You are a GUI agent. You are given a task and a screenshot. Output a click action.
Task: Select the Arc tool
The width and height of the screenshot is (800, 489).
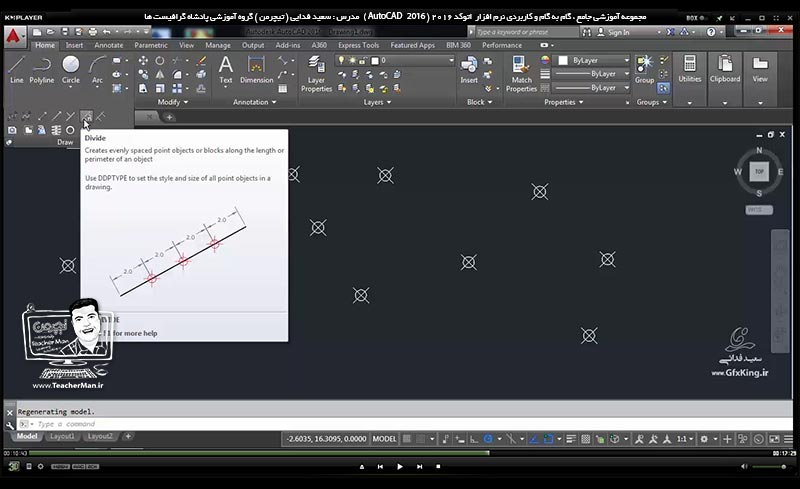pyautogui.click(x=97, y=70)
